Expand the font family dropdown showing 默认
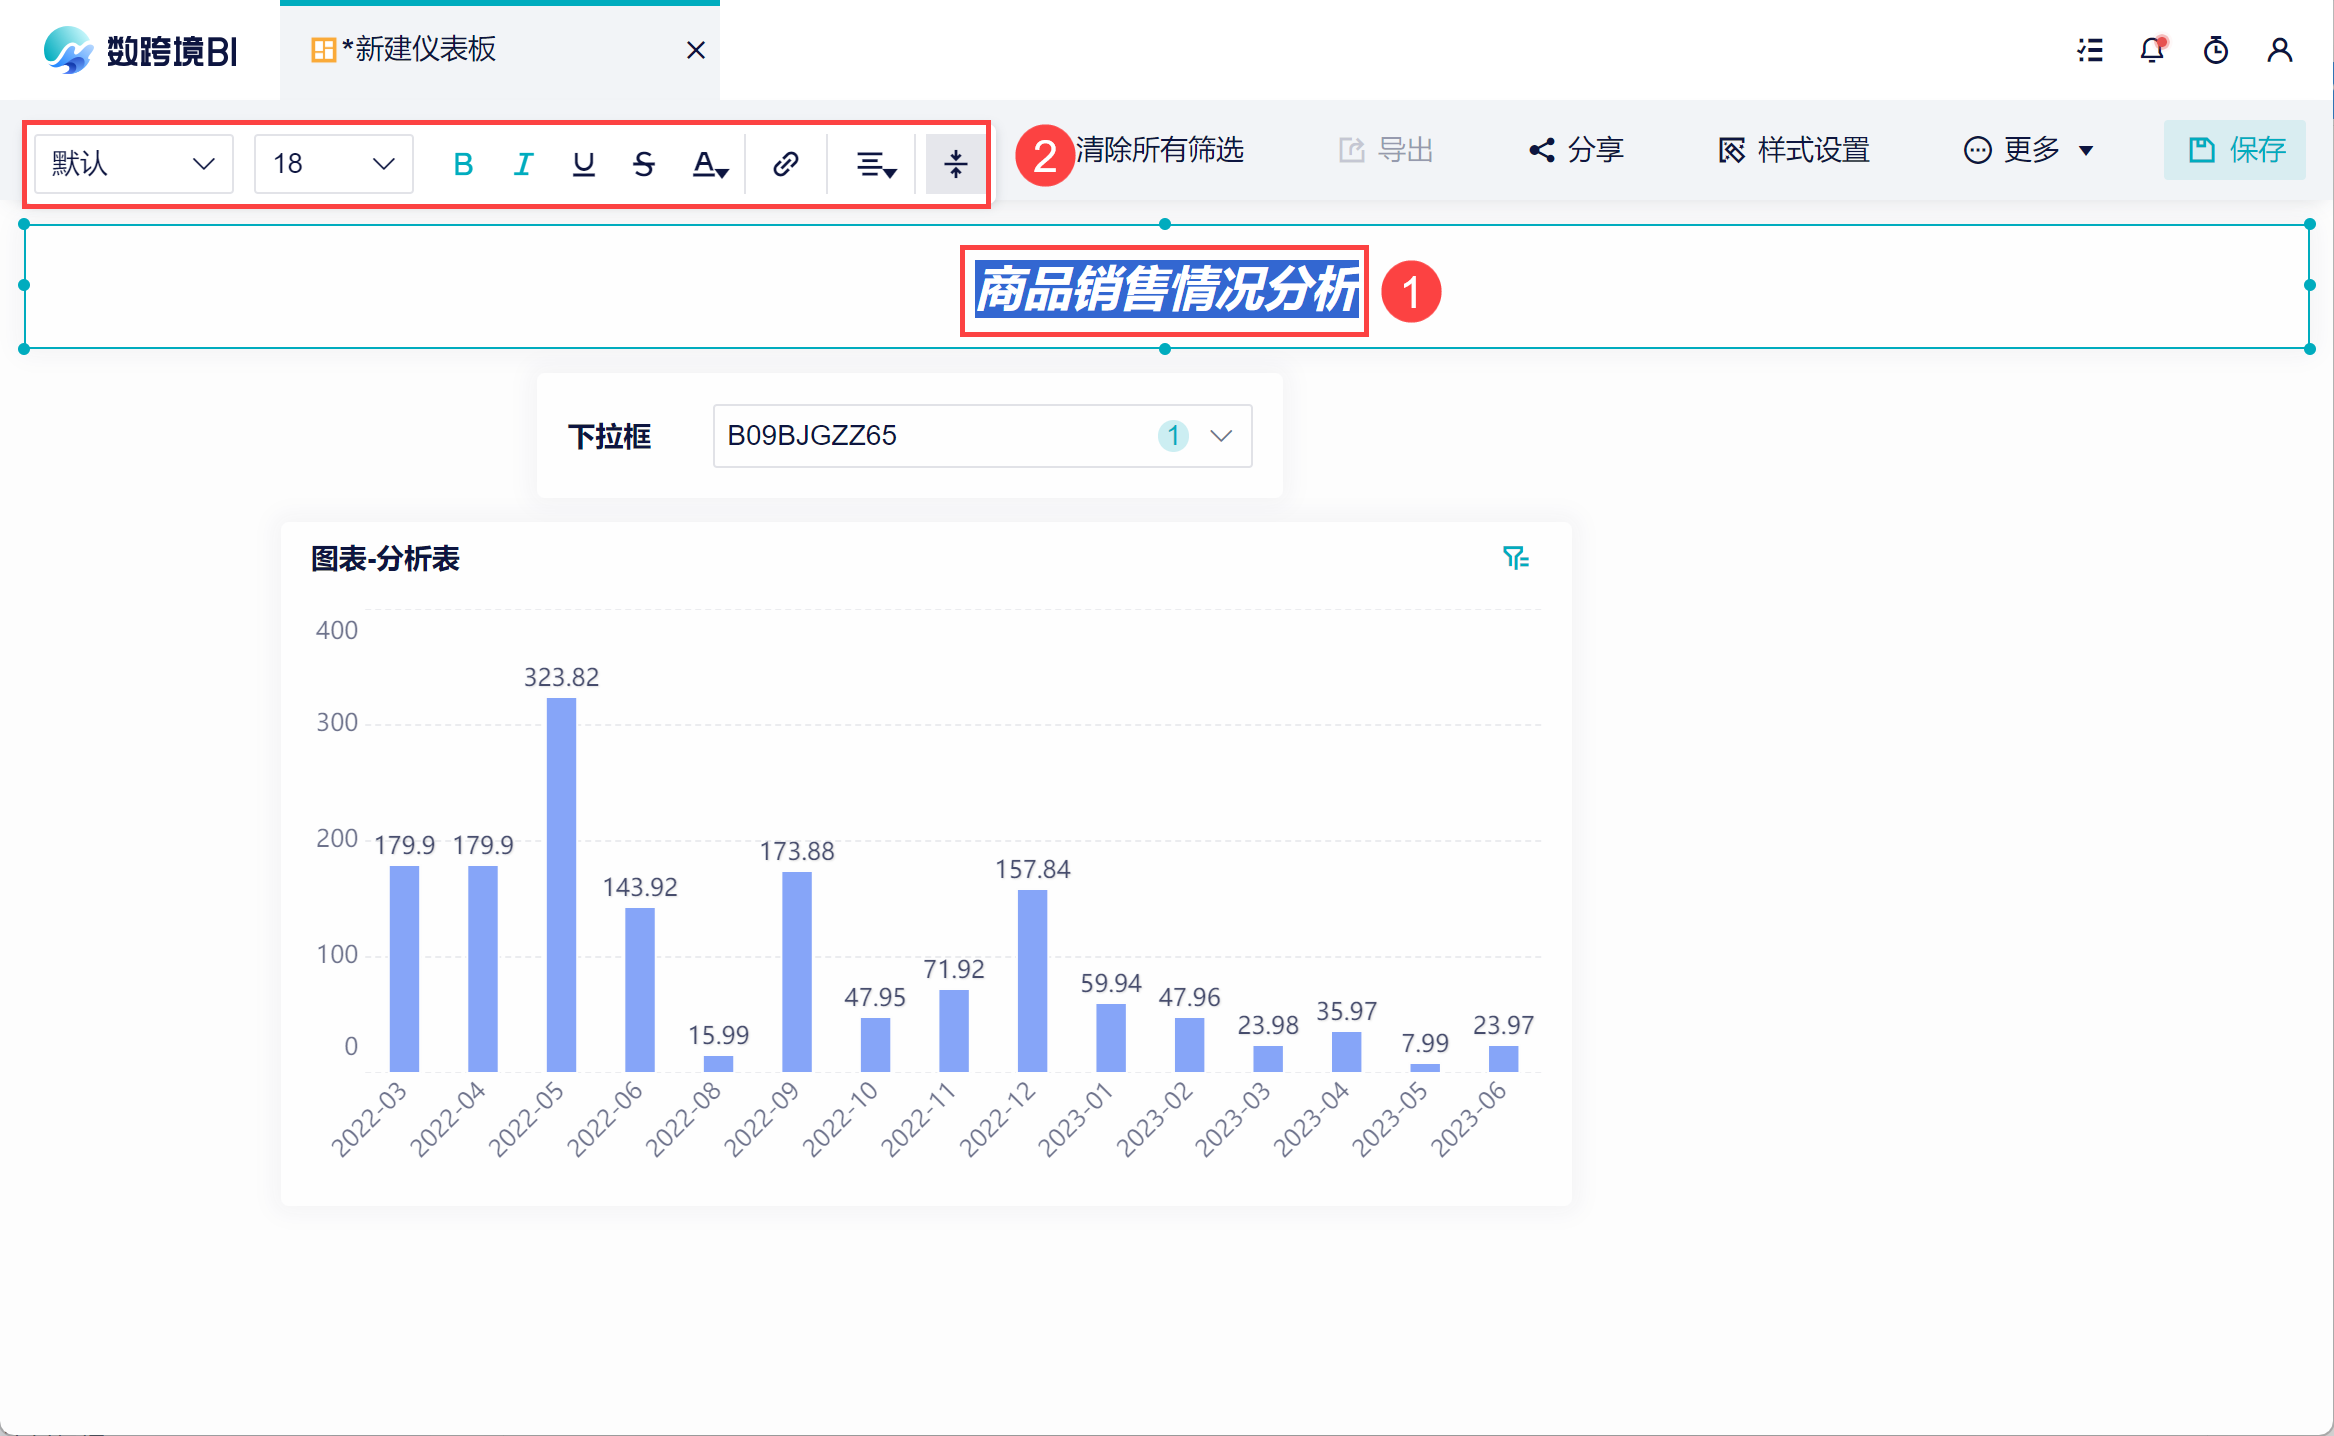 pos(133,164)
